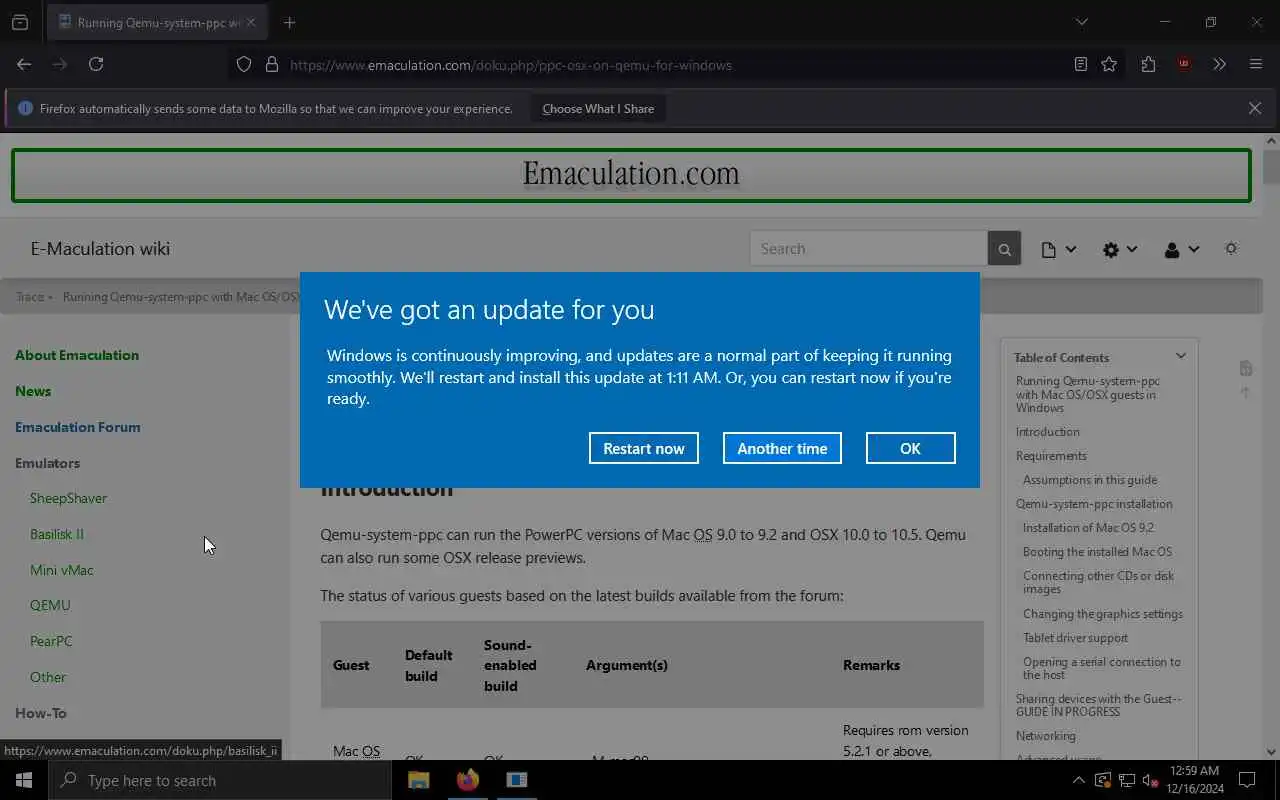This screenshot has width=1280, height=800.
Task: Open the uBlock Origin extension icon
Action: [1184, 64]
